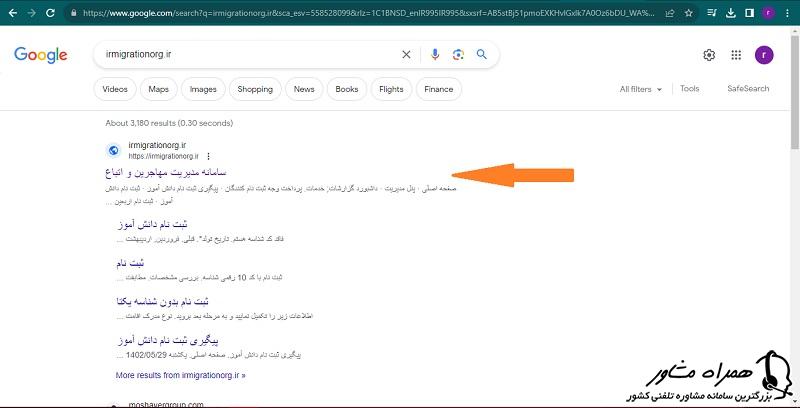Image resolution: width=800 pixels, height=408 pixels.
Task: Share this page via the address bar icon
Action: pyautogui.click(x=670, y=13)
